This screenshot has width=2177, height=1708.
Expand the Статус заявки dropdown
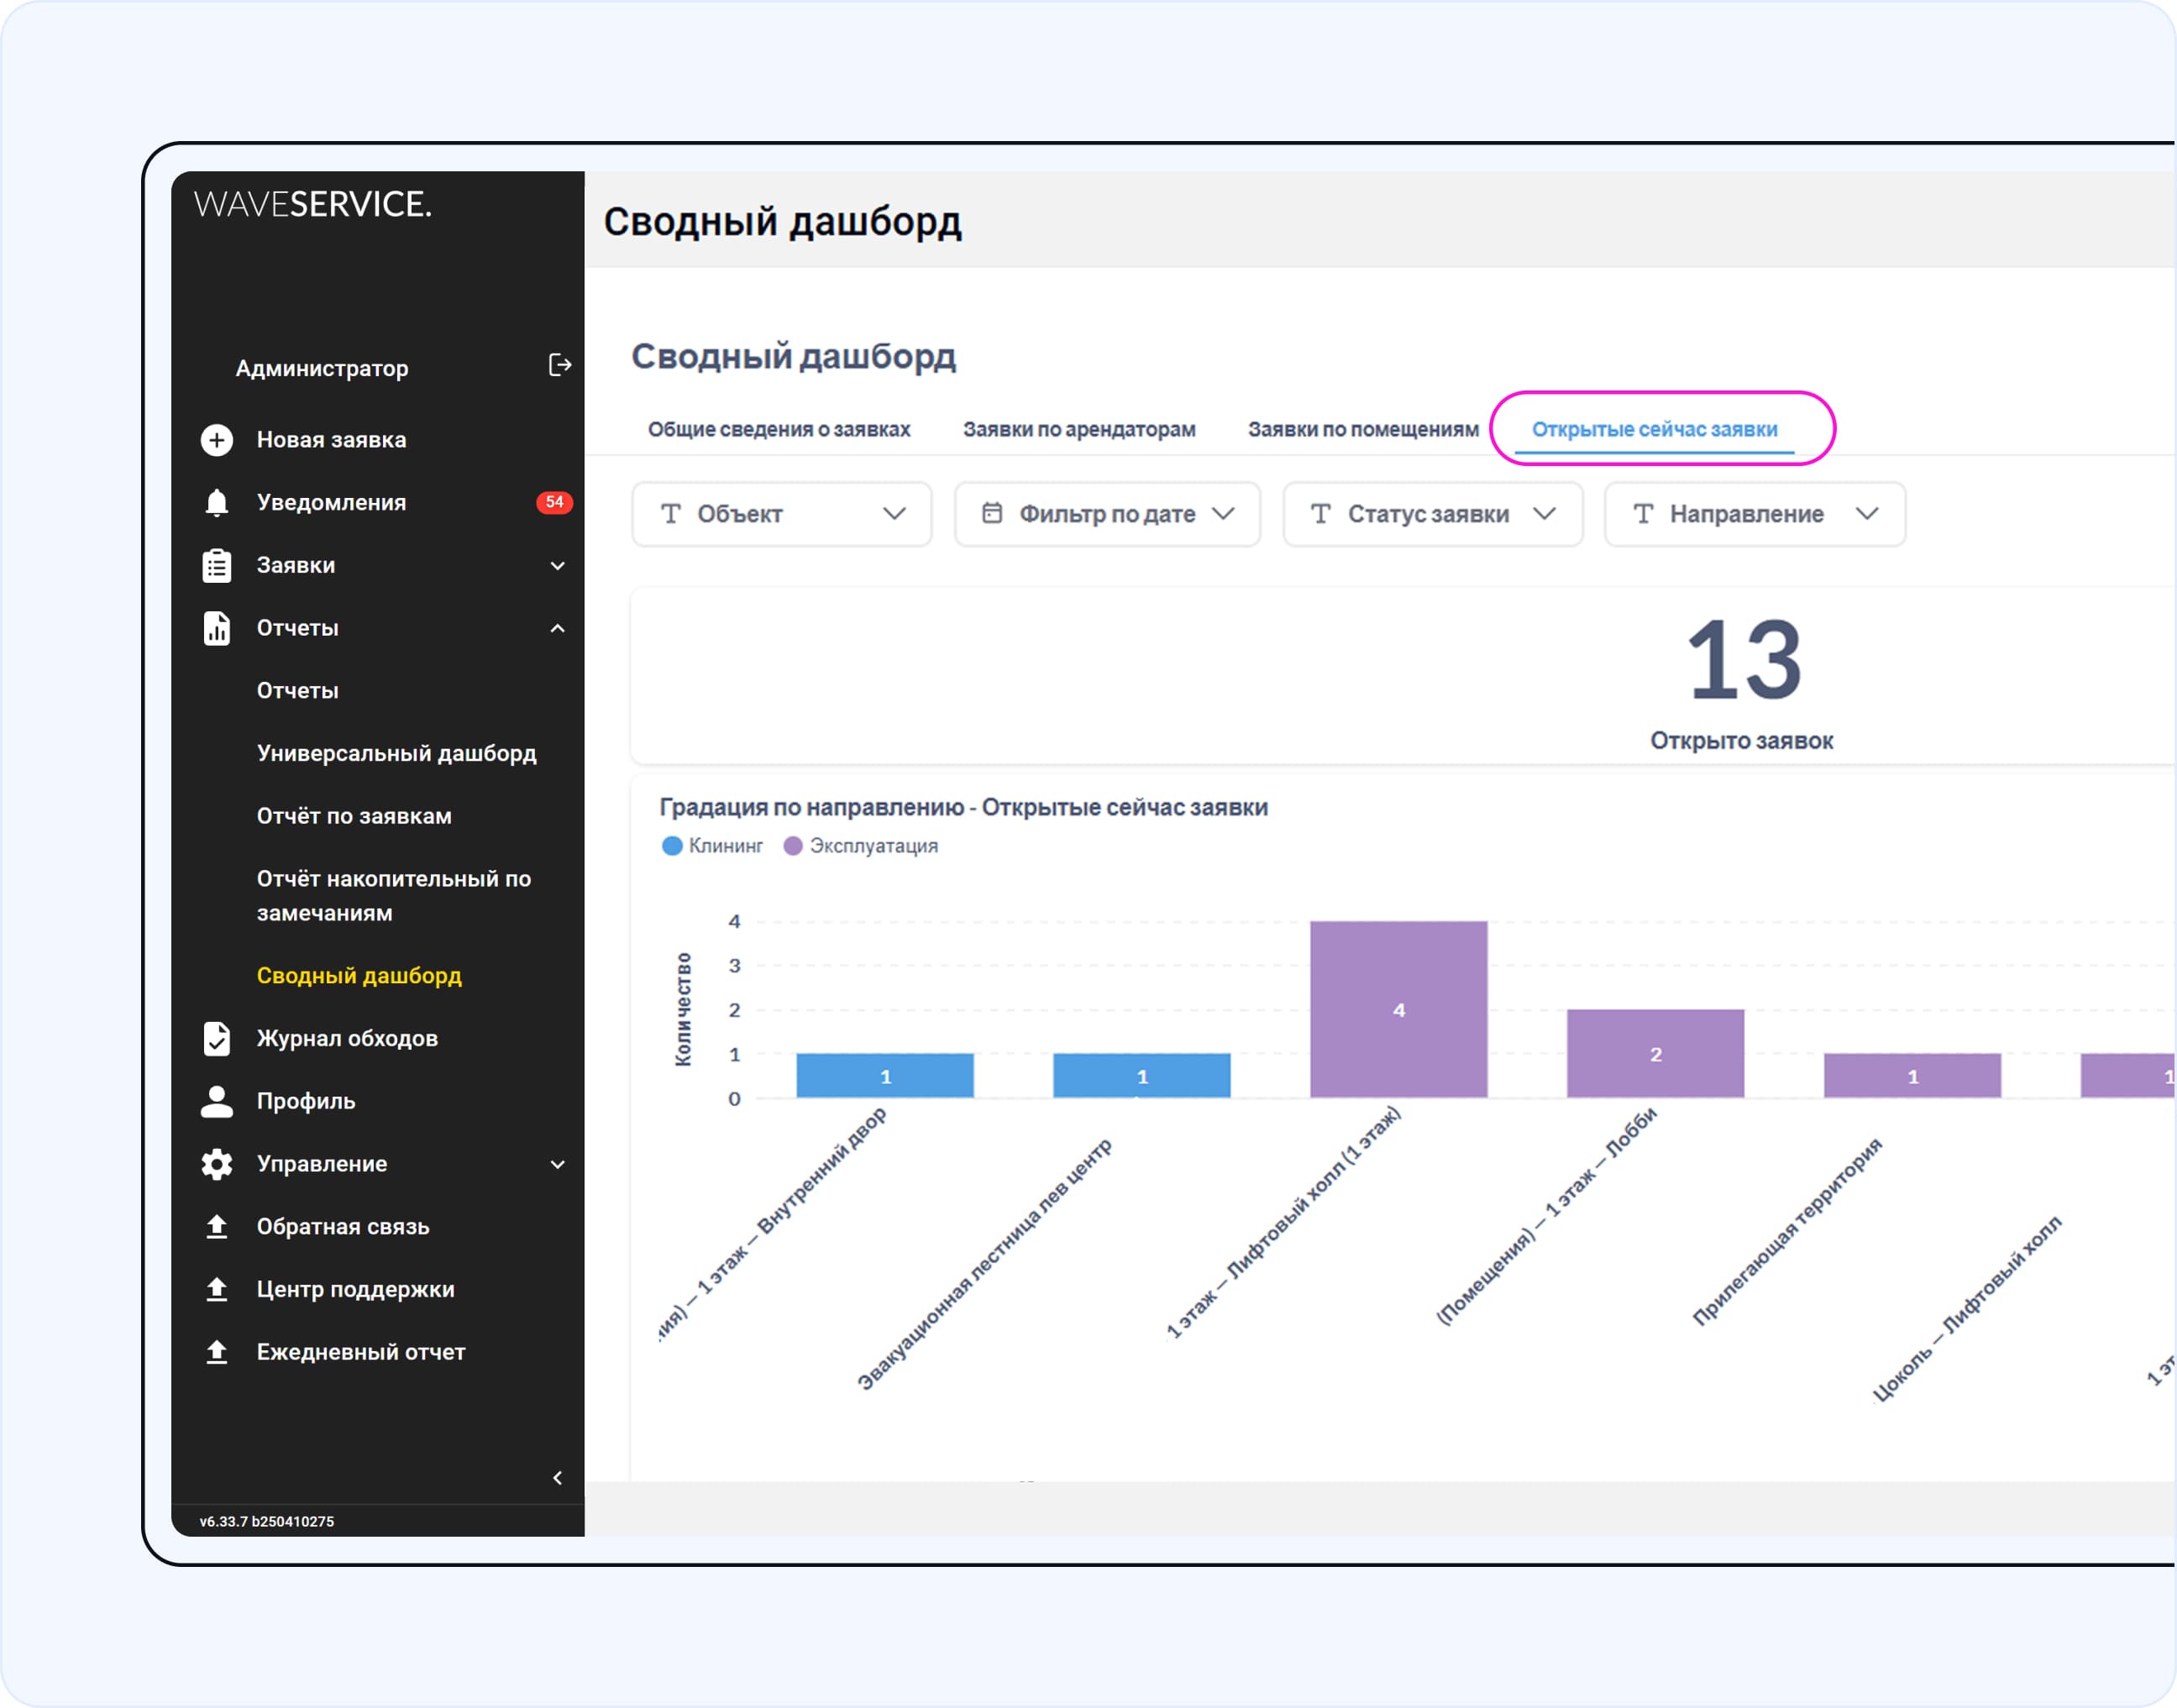tap(1432, 514)
